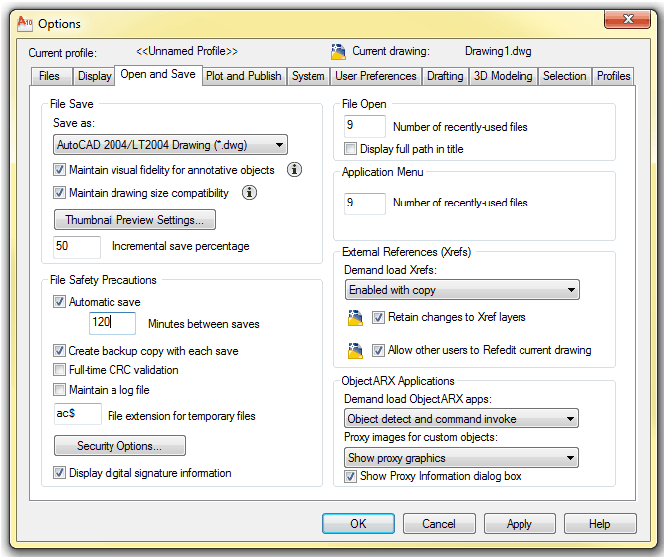Click info icon beside drawing size compatibility
This screenshot has width=665, height=560.
250,193
